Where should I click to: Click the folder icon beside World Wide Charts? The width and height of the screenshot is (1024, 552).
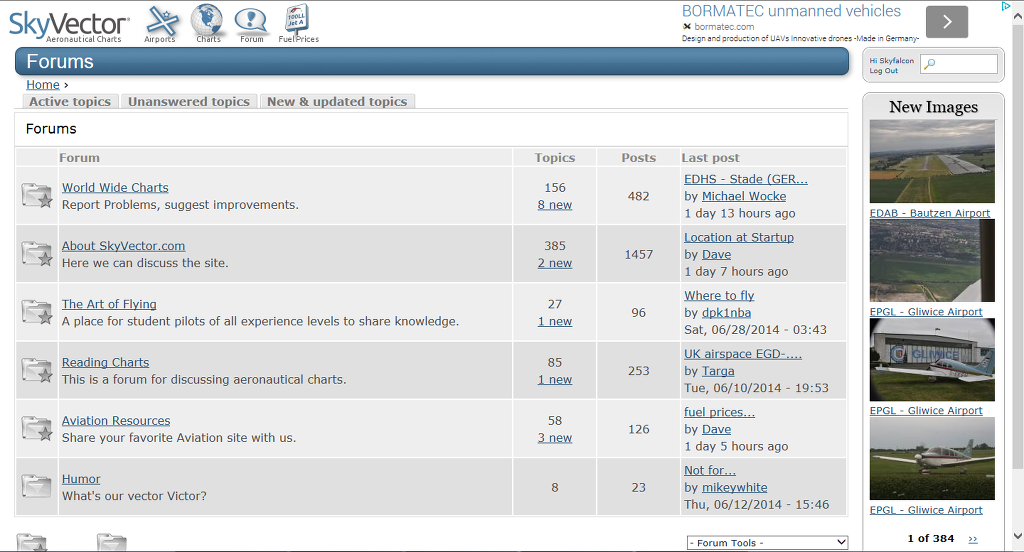(37, 195)
